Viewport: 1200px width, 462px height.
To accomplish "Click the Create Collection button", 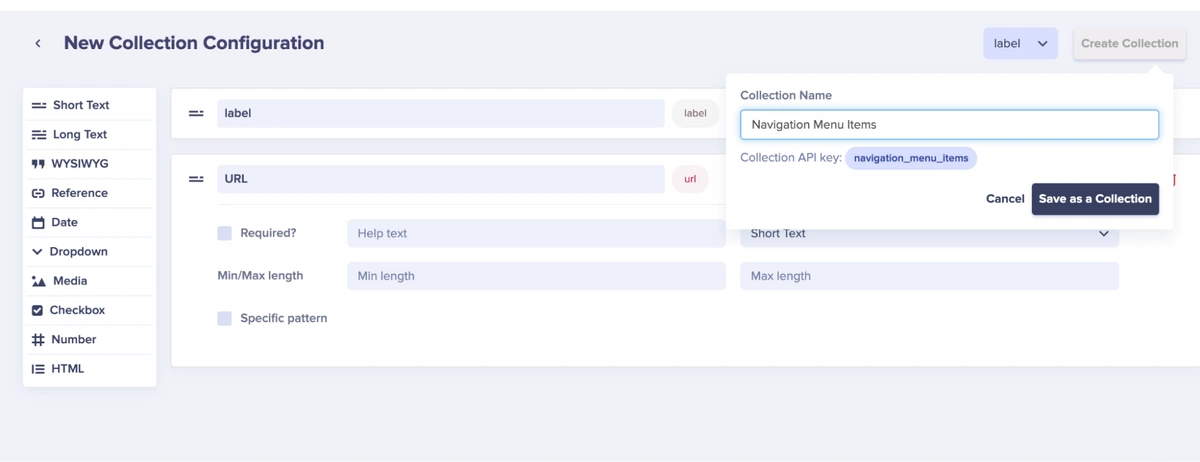I will 1129,44.
